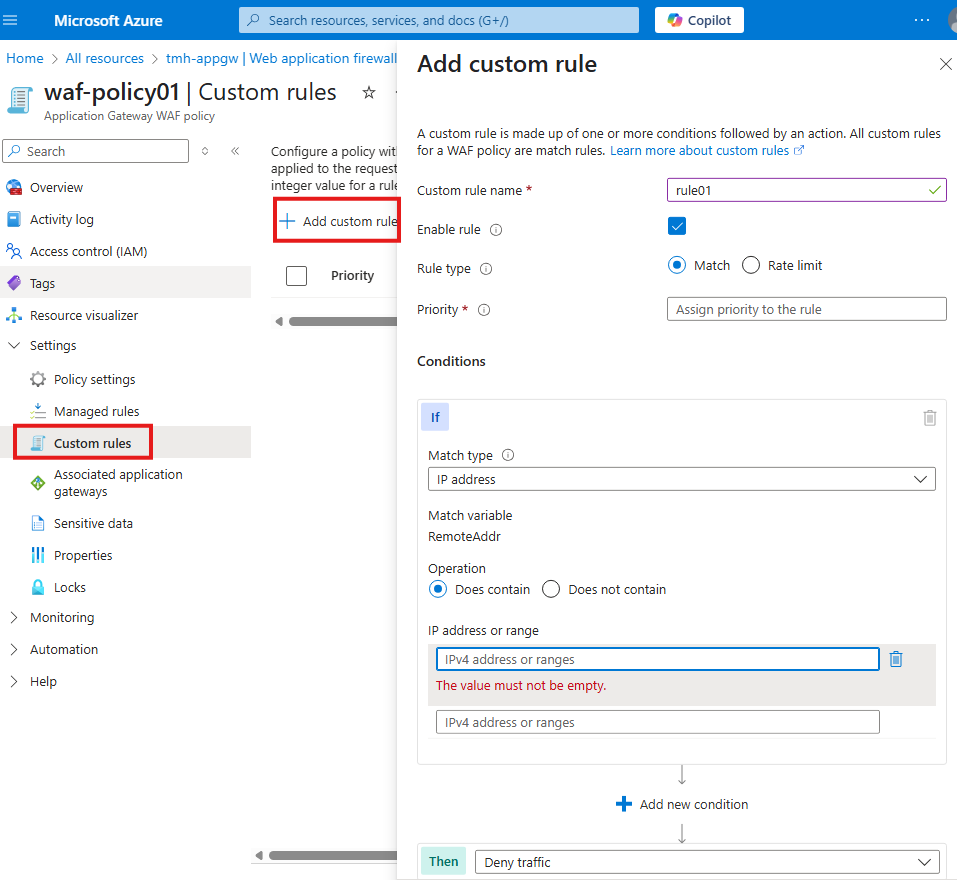Show info tooltip for Match type
957x880 pixels.
coord(508,455)
